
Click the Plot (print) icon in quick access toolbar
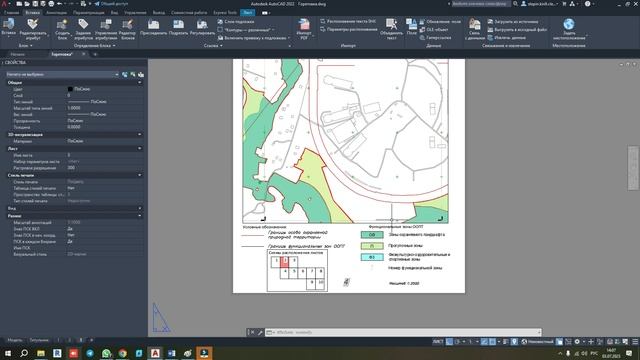tap(51, 4)
